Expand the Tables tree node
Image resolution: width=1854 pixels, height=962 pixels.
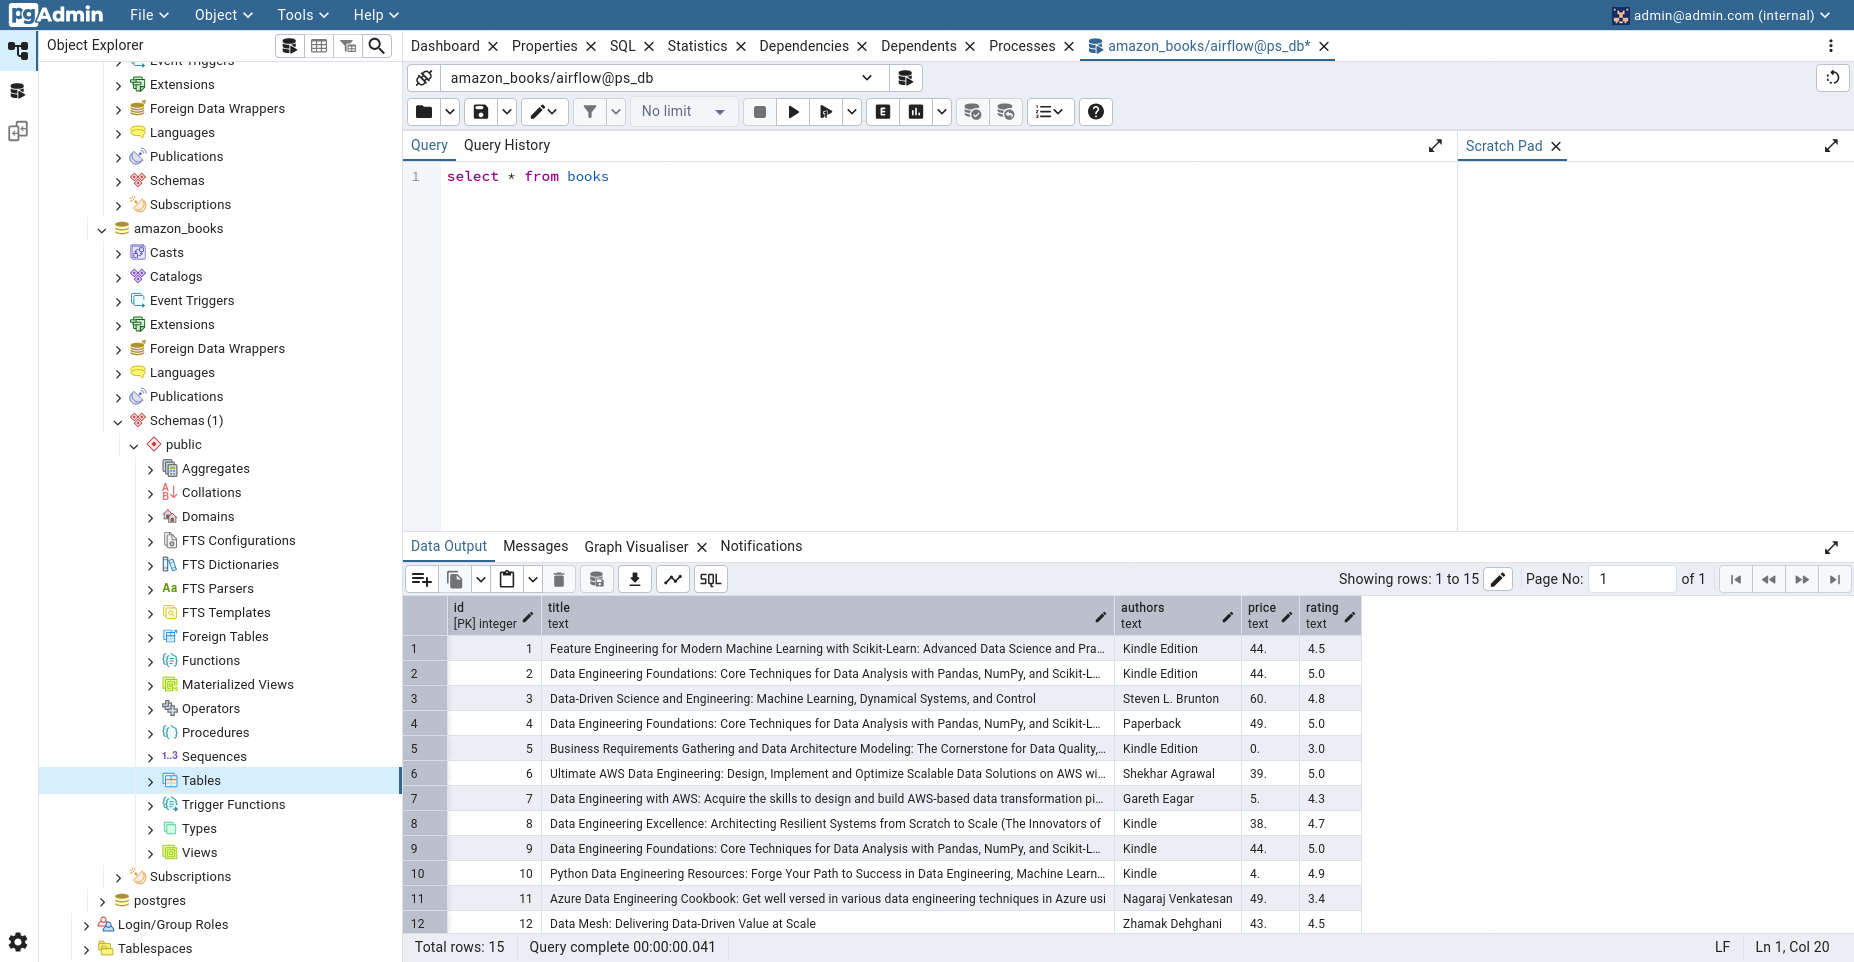tap(151, 781)
